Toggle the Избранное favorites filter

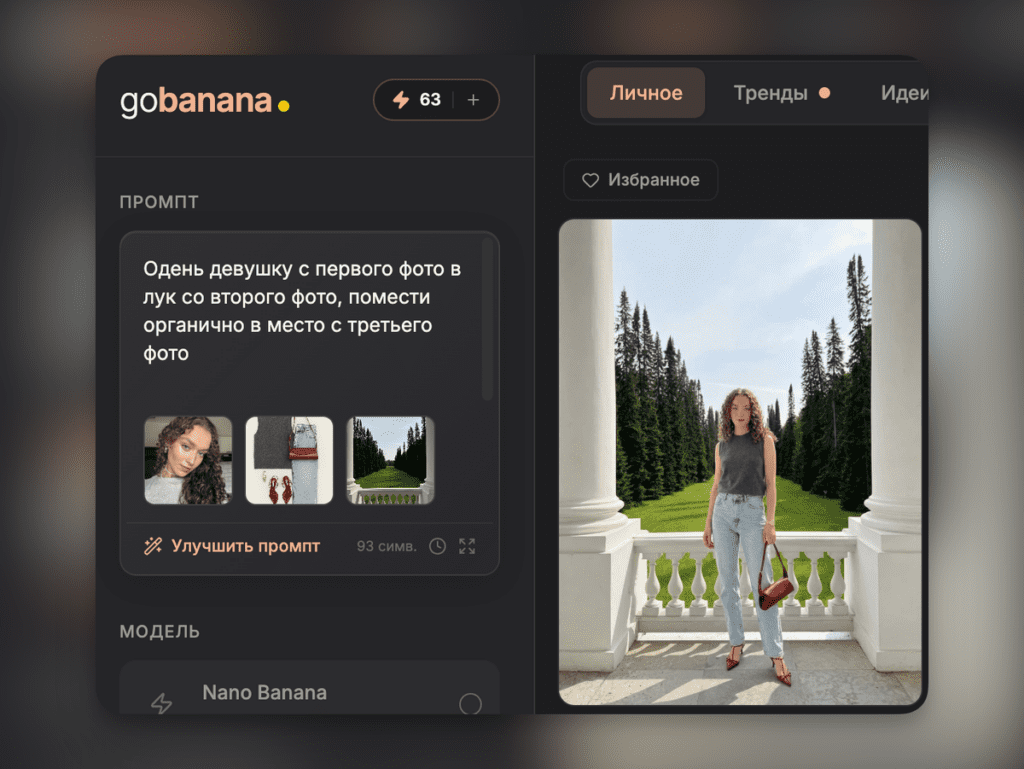pyautogui.click(x=640, y=180)
